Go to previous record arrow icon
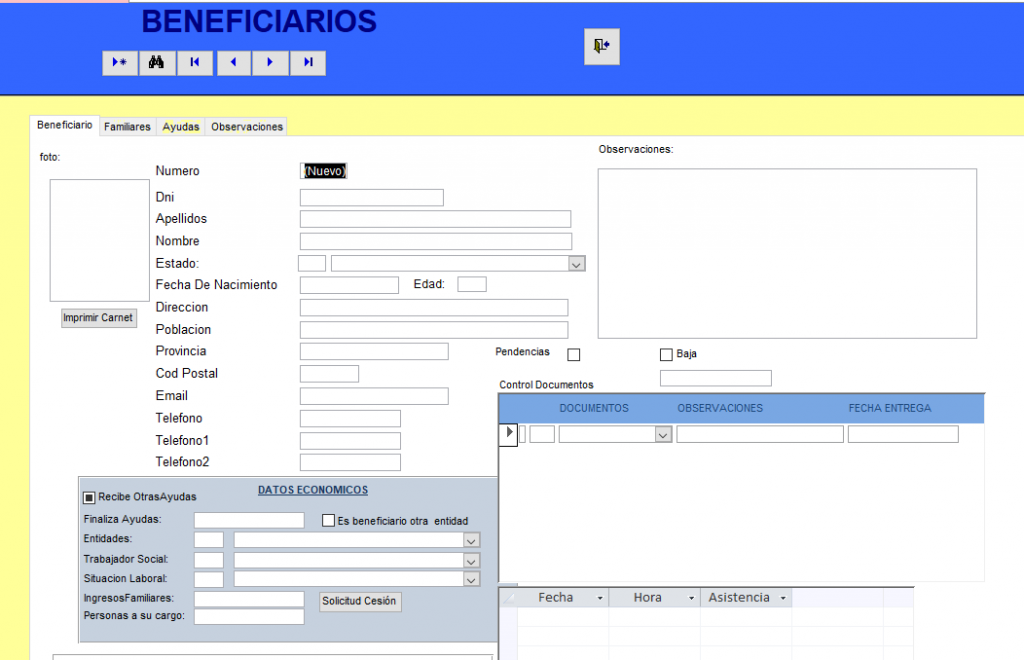Image resolution: width=1024 pixels, height=660 pixels. point(232,63)
